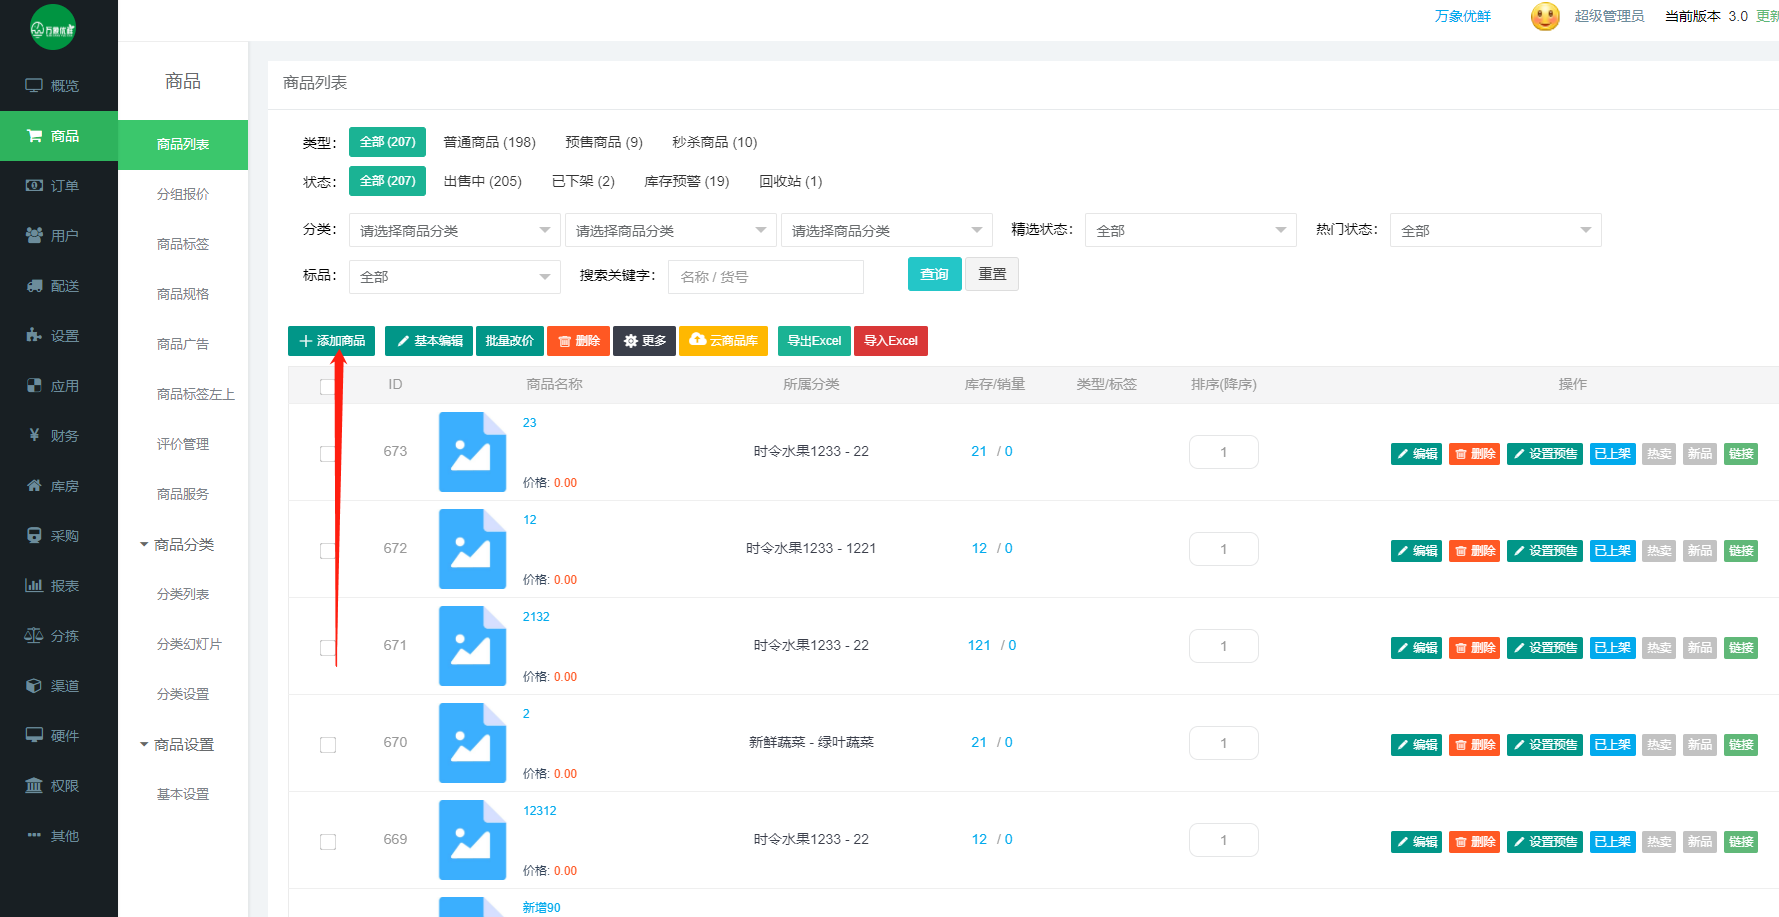Viewport: 1779px width, 917px height.
Task: Check the box for product ID 669
Action: pyautogui.click(x=328, y=842)
